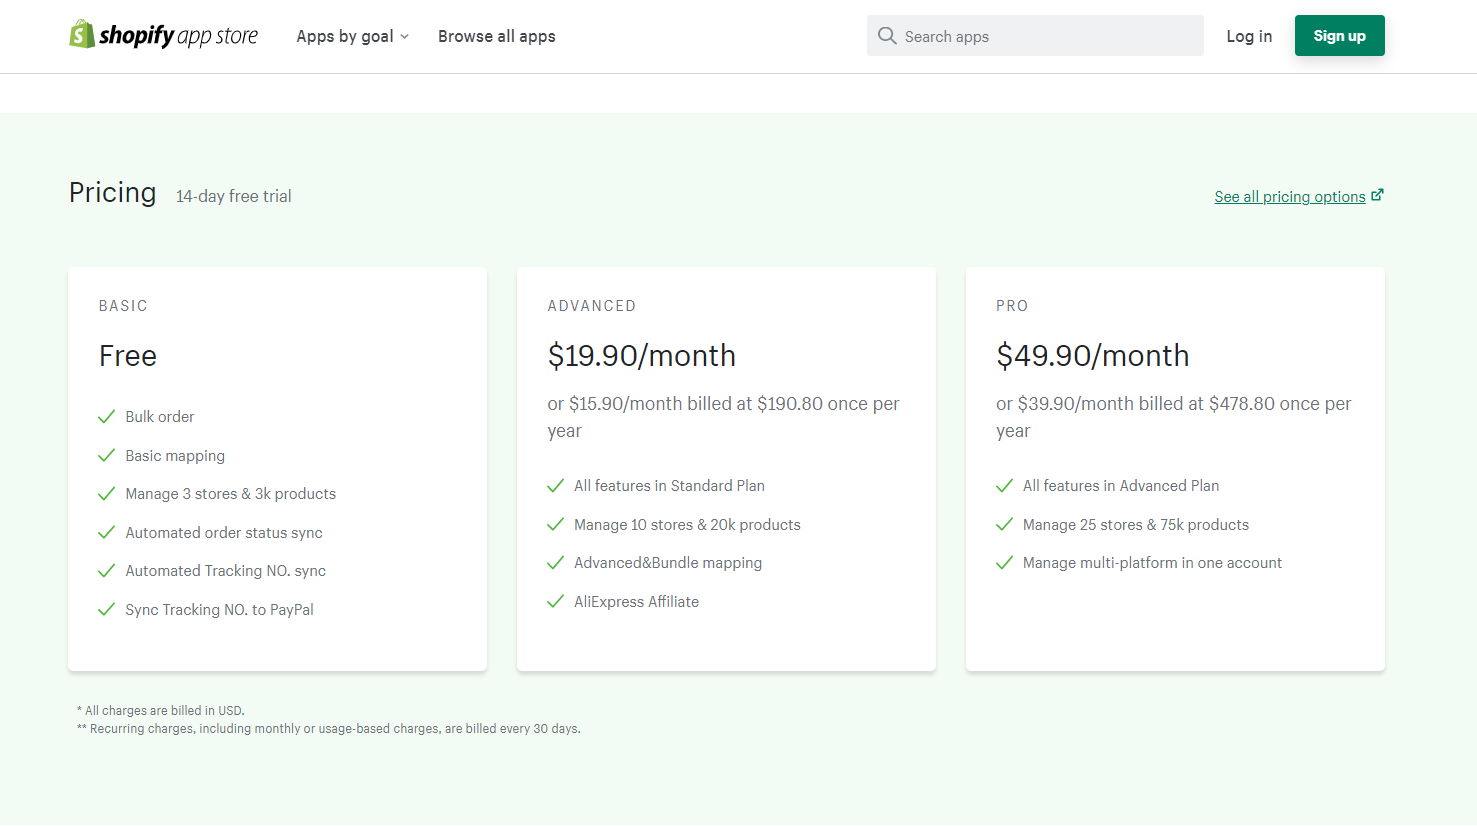Click checkmark beside Manage 10 stores & 20k products
Image resolution: width=1477 pixels, height=826 pixels.
coord(556,525)
